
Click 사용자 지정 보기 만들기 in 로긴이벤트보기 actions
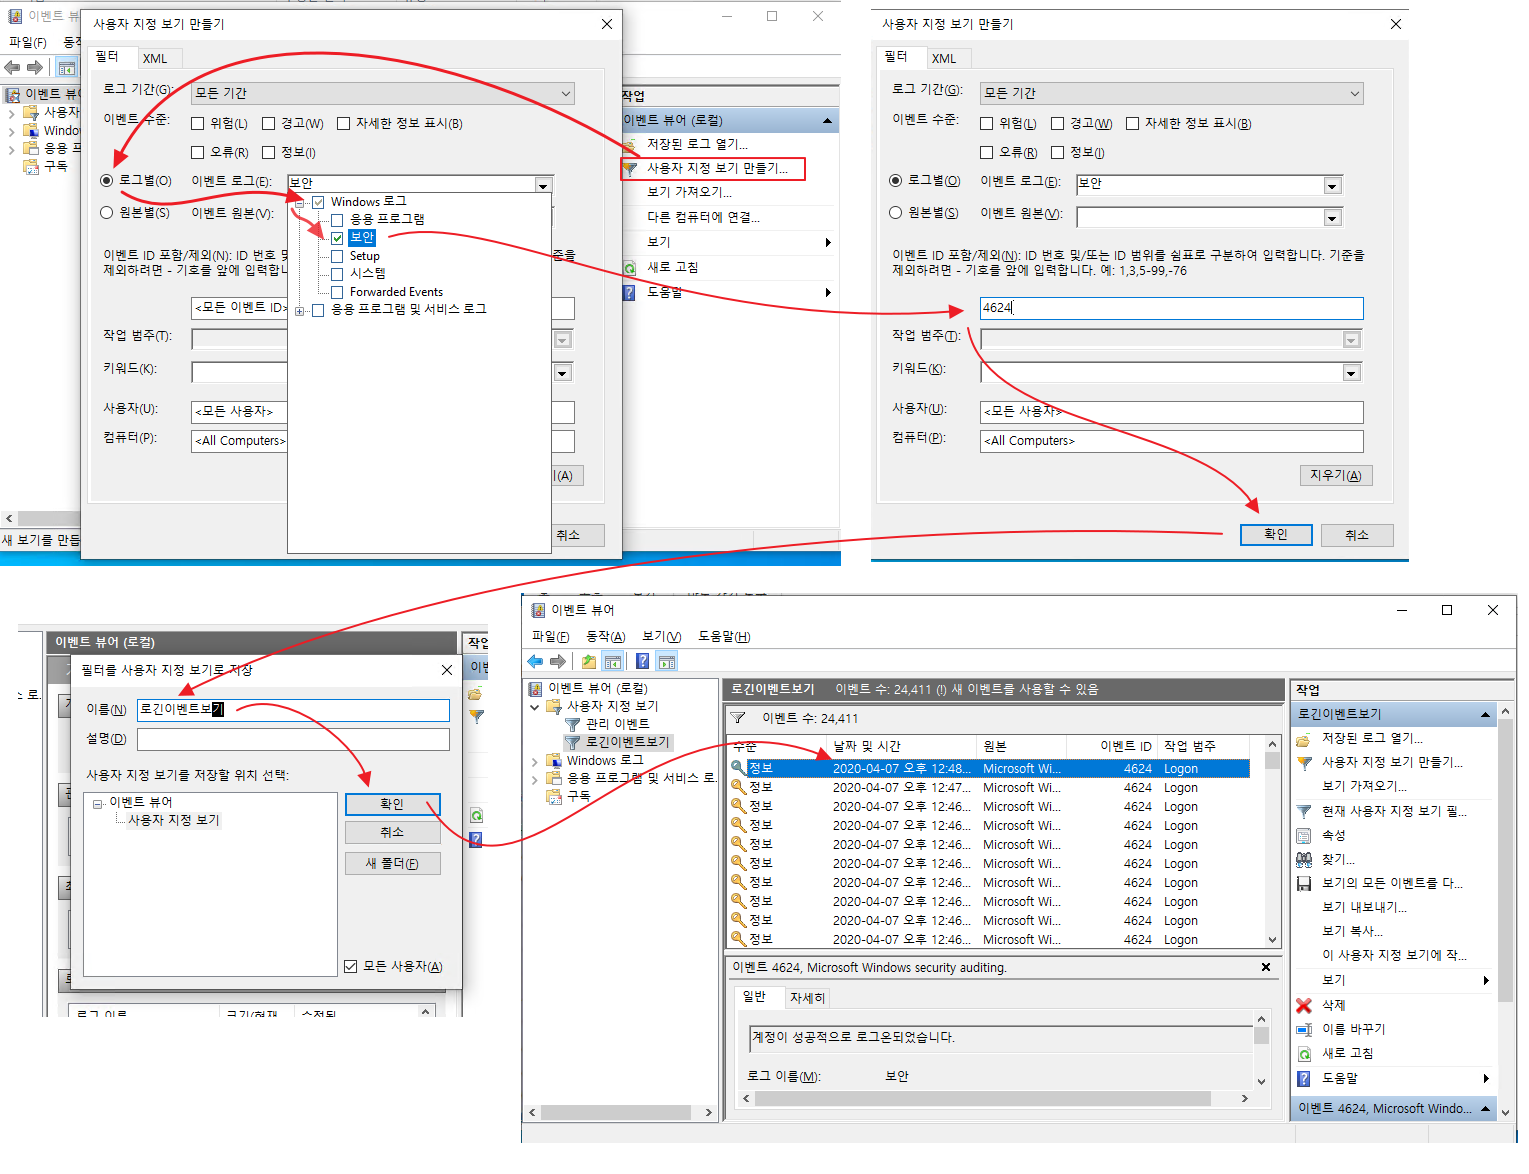[x=1392, y=762]
